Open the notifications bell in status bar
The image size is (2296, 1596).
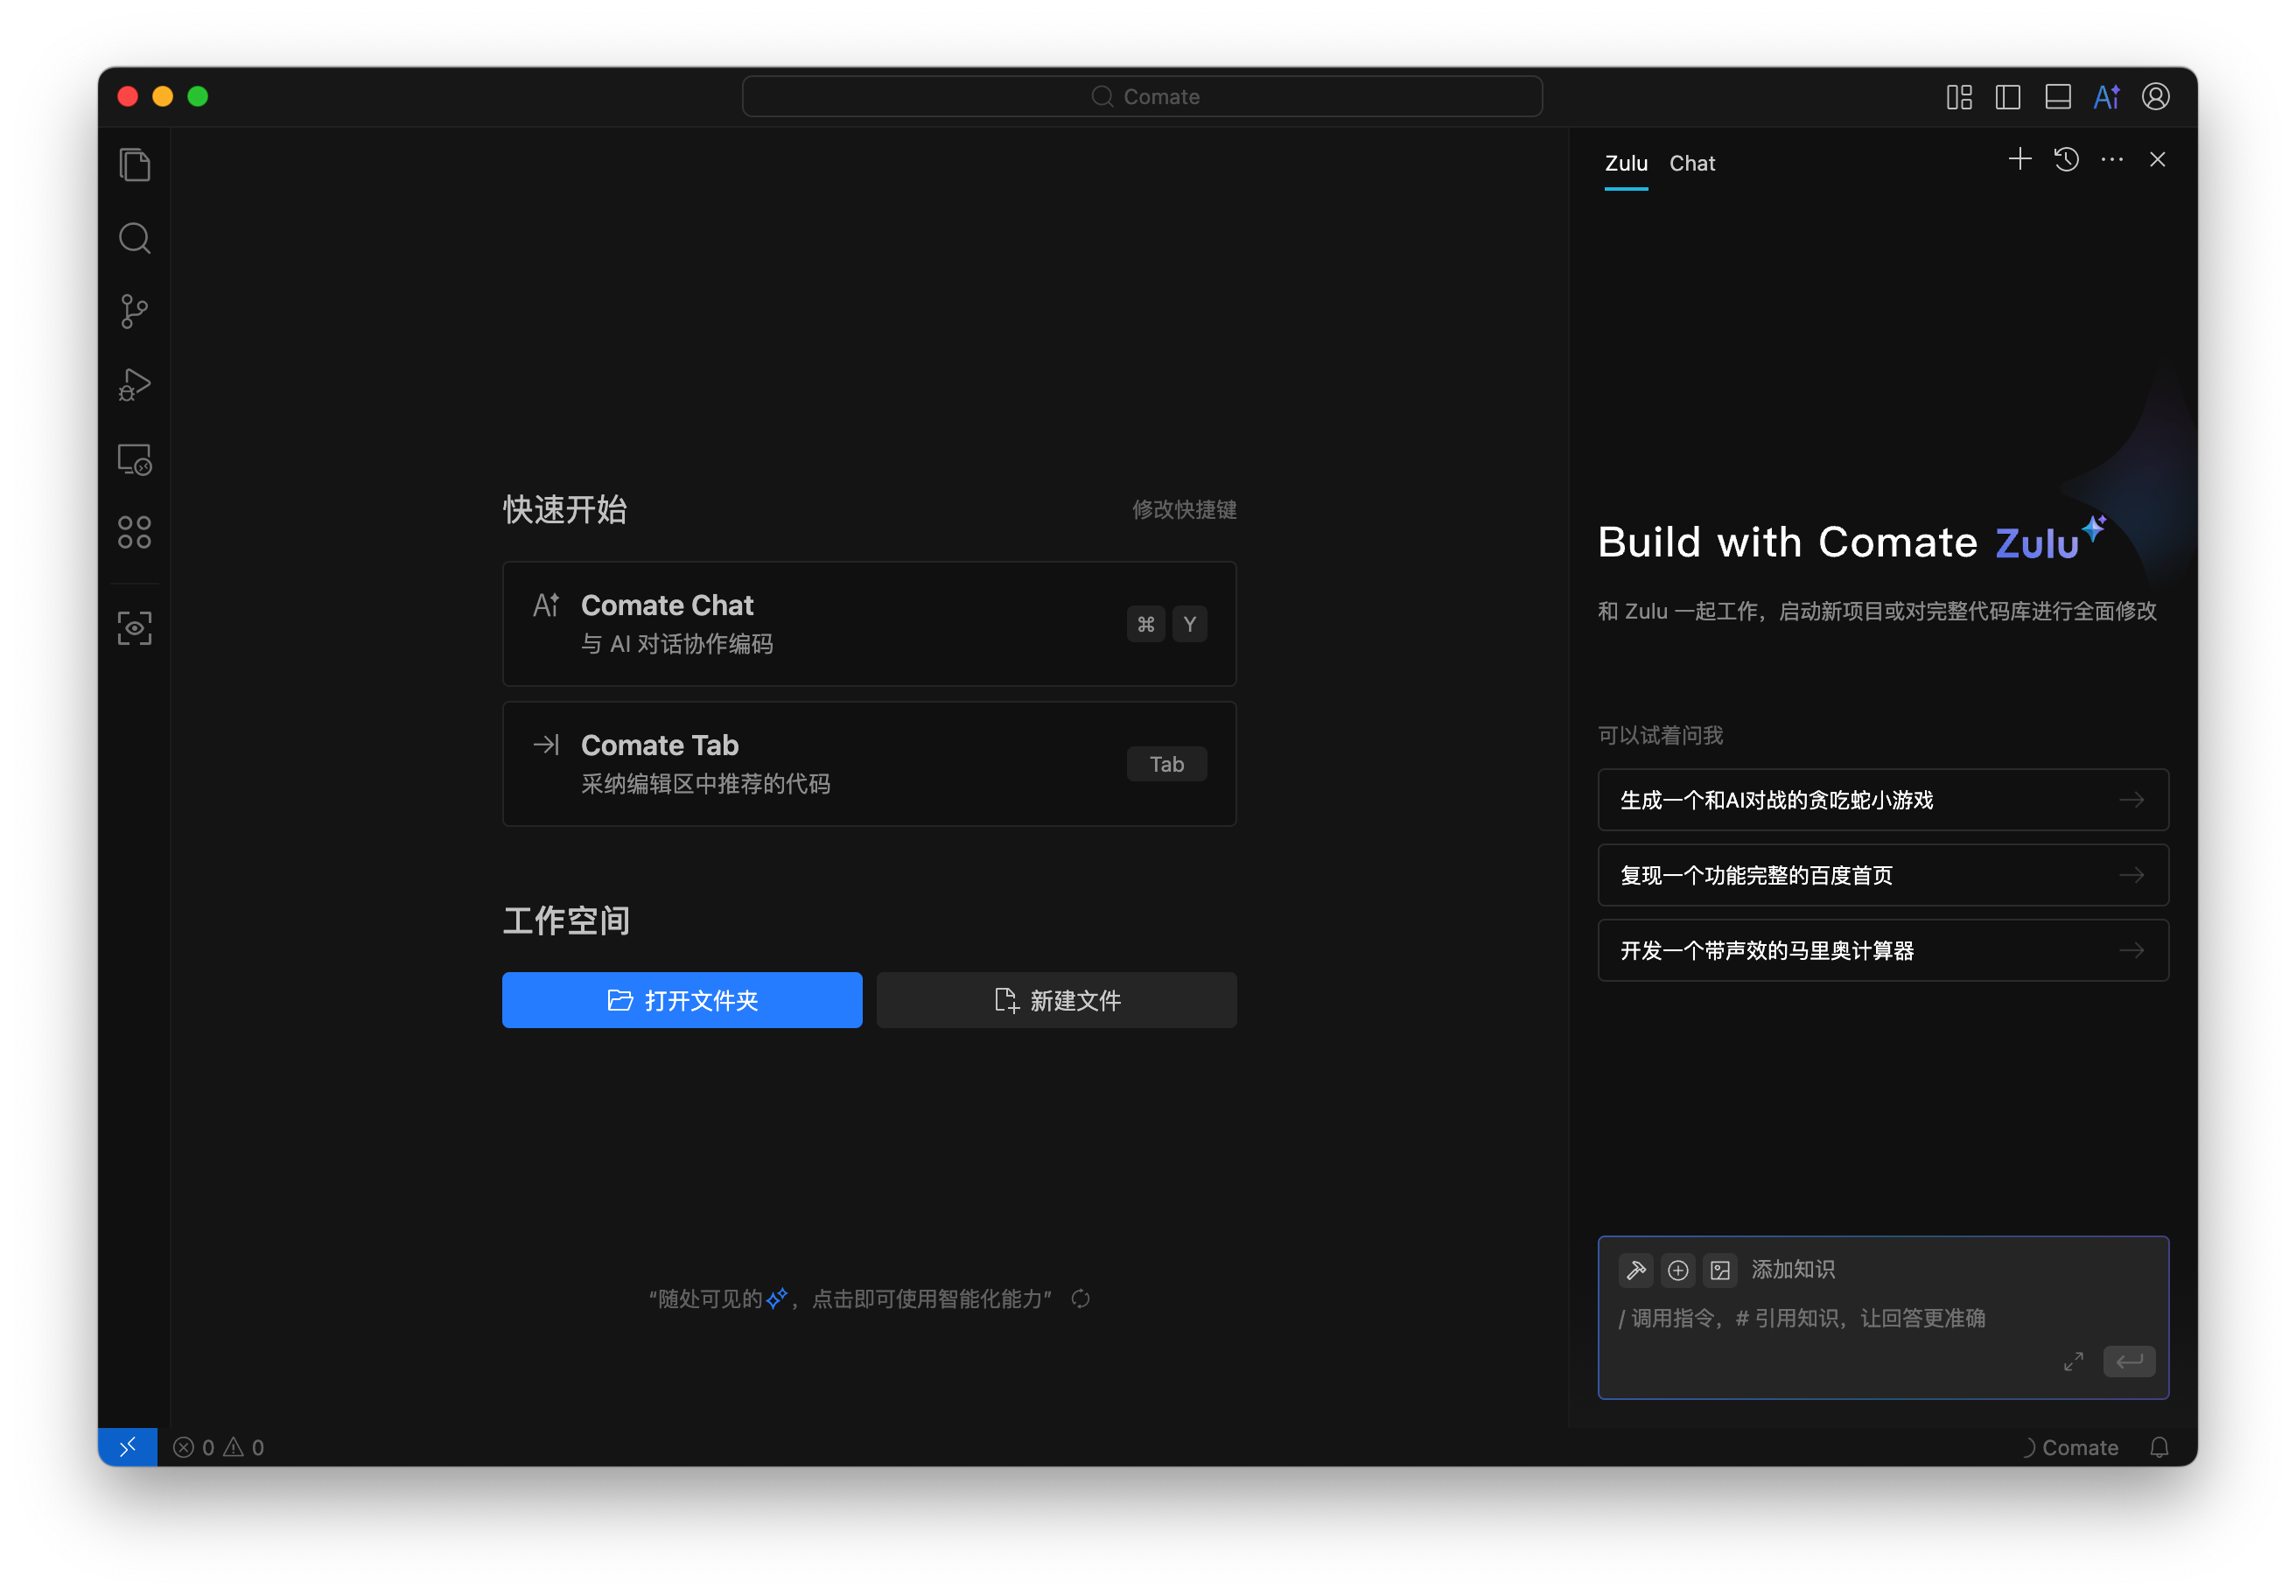pos(2159,1447)
